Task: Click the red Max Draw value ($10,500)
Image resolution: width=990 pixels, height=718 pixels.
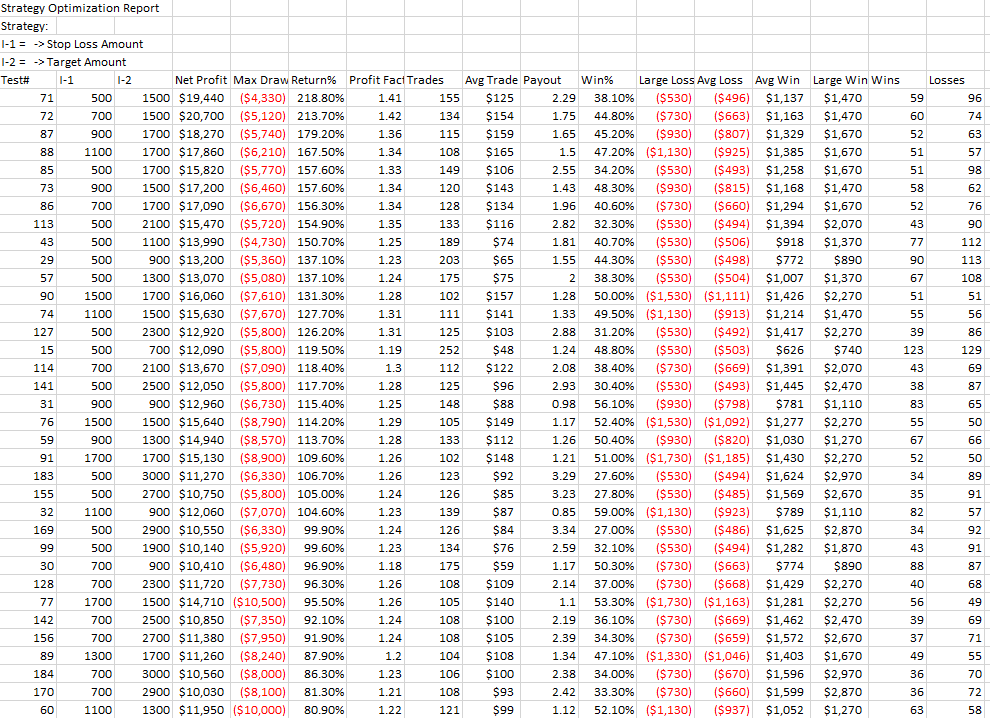Action: pos(260,602)
